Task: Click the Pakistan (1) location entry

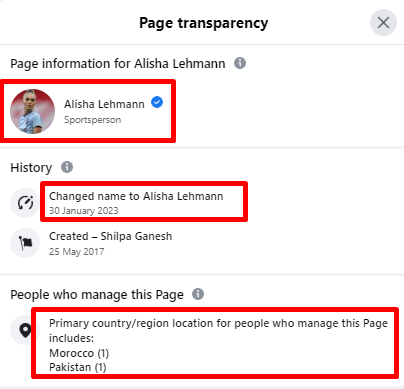Action: click(x=78, y=367)
